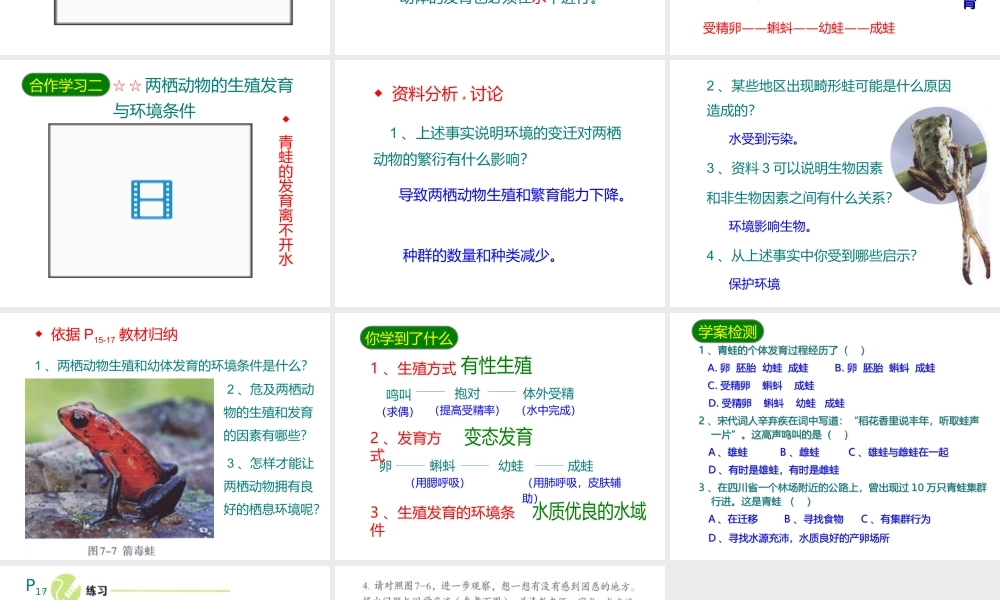Click the answer 水受到污染。
Screen dimensions: 1000x600
pos(764,138)
